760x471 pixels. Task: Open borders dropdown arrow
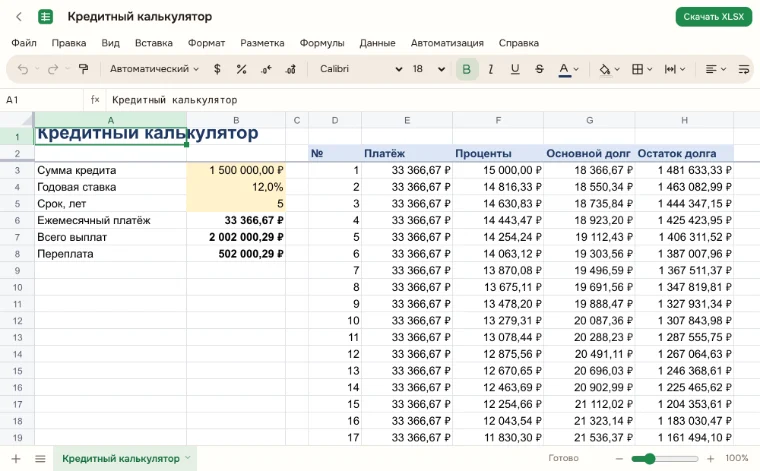650,69
